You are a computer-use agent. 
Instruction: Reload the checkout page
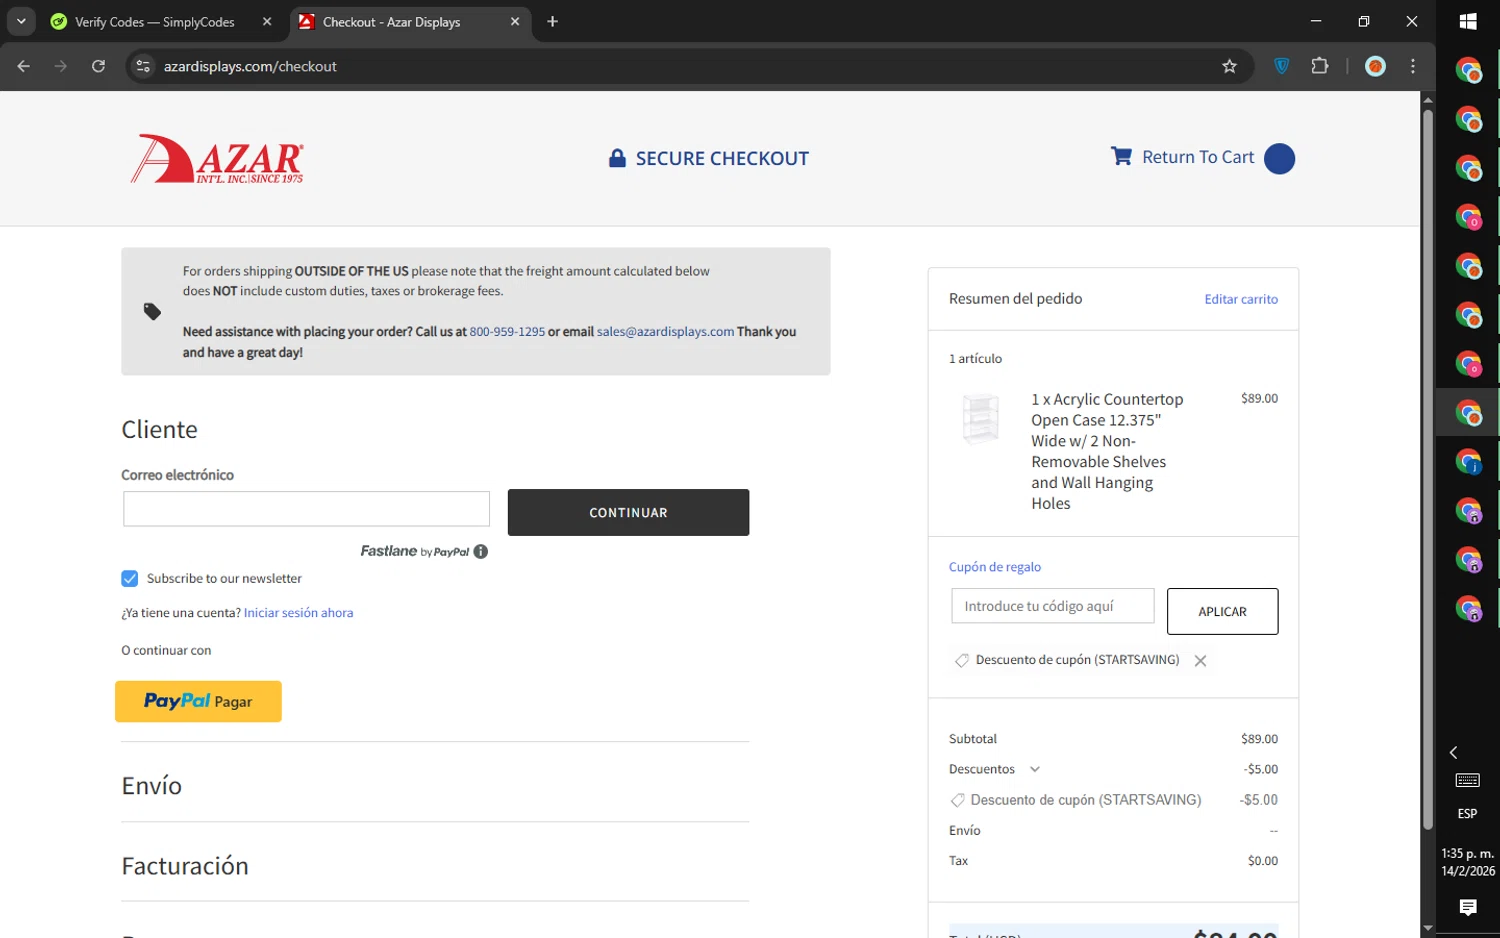(x=98, y=66)
